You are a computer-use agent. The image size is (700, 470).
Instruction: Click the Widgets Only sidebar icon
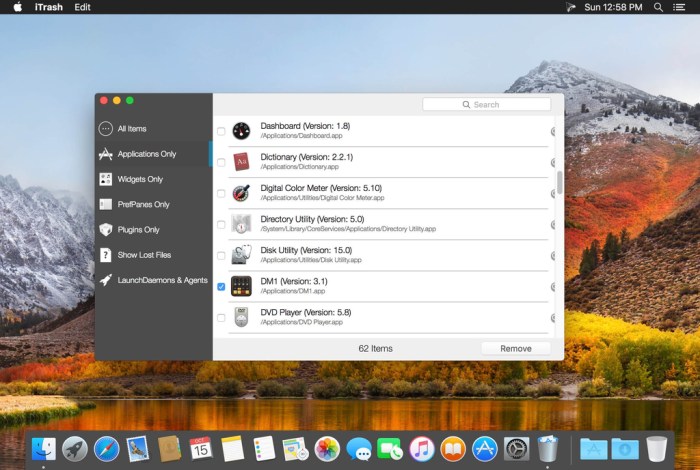coord(105,180)
